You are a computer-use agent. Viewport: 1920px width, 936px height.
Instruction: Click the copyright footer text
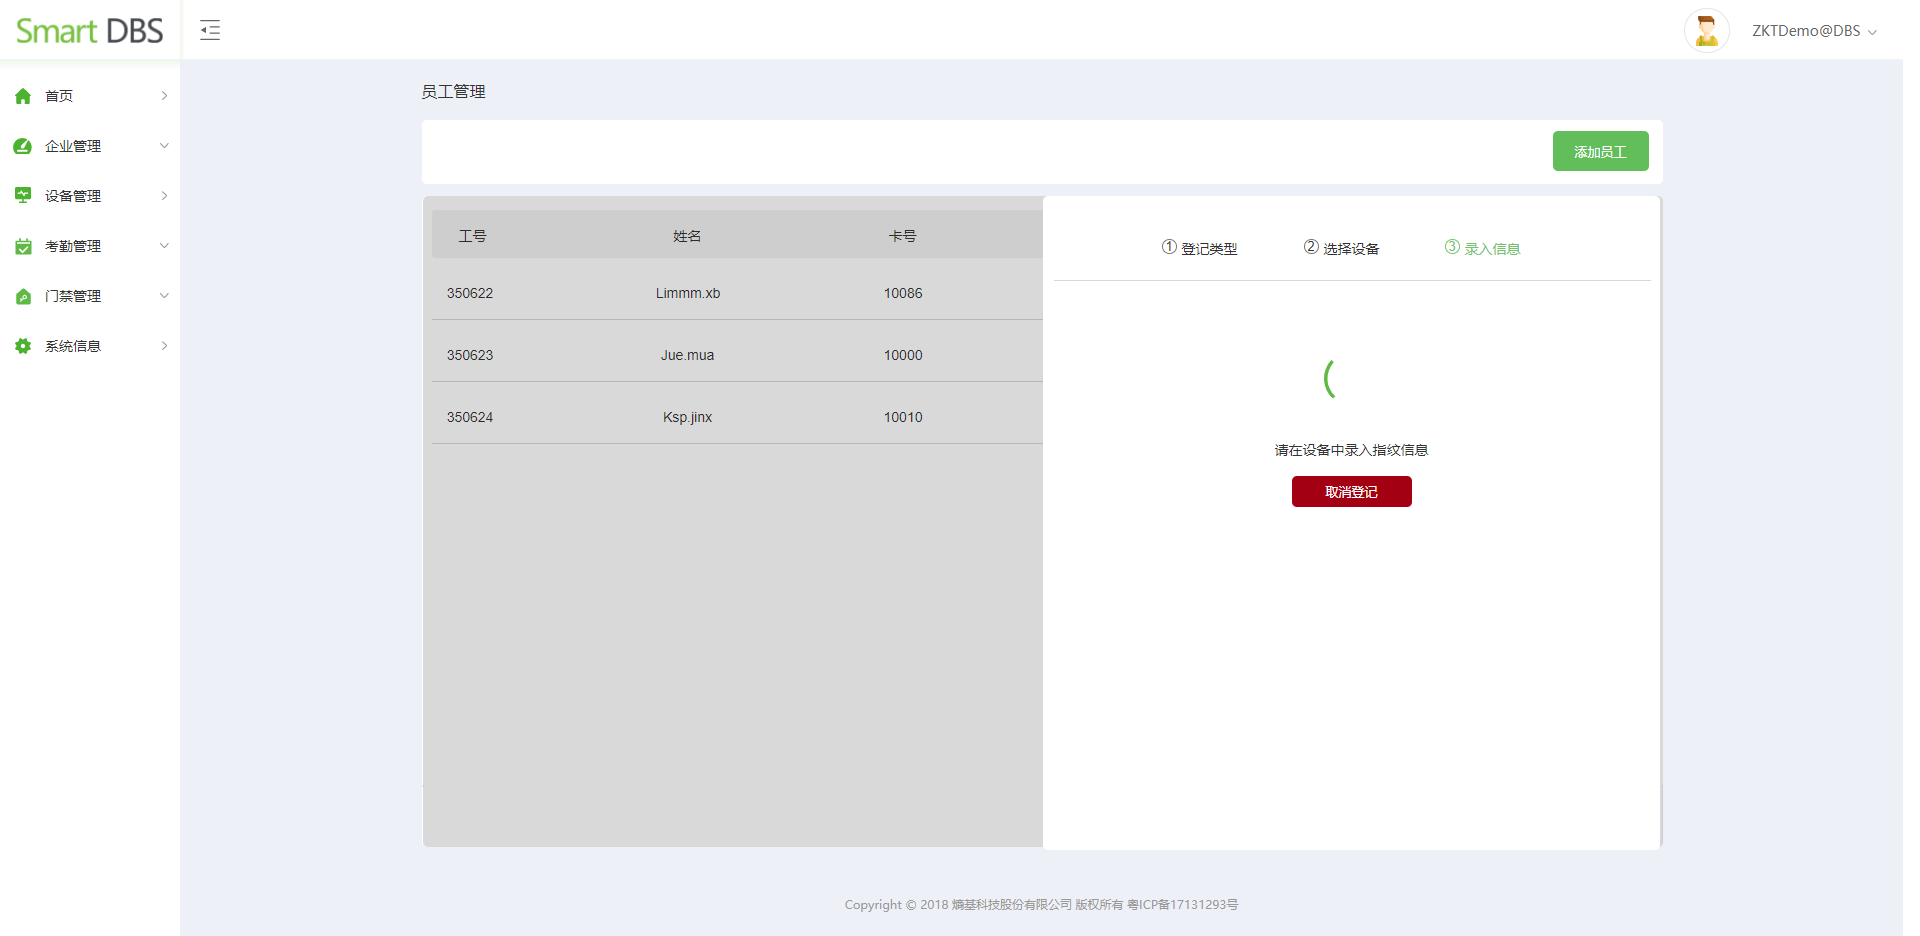pos(1041,905)
